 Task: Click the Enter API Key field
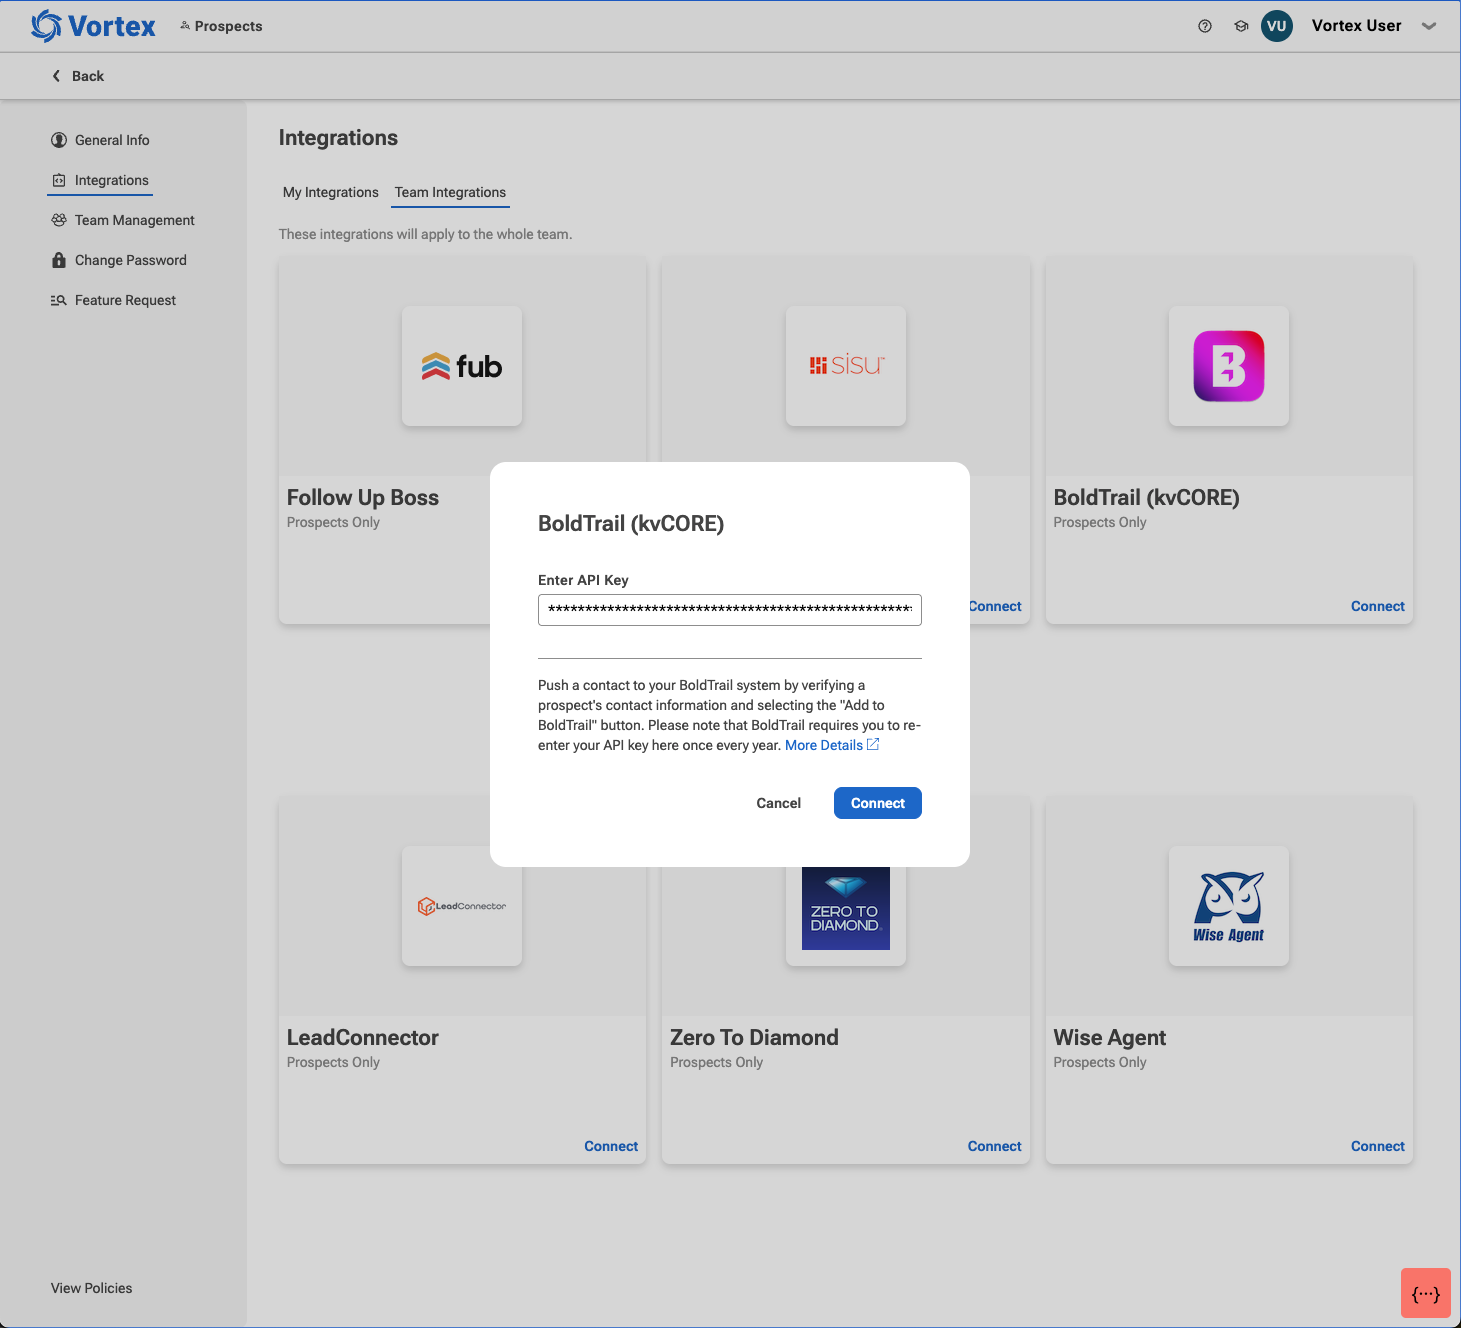pyautogui.click(x=730, y=610)
